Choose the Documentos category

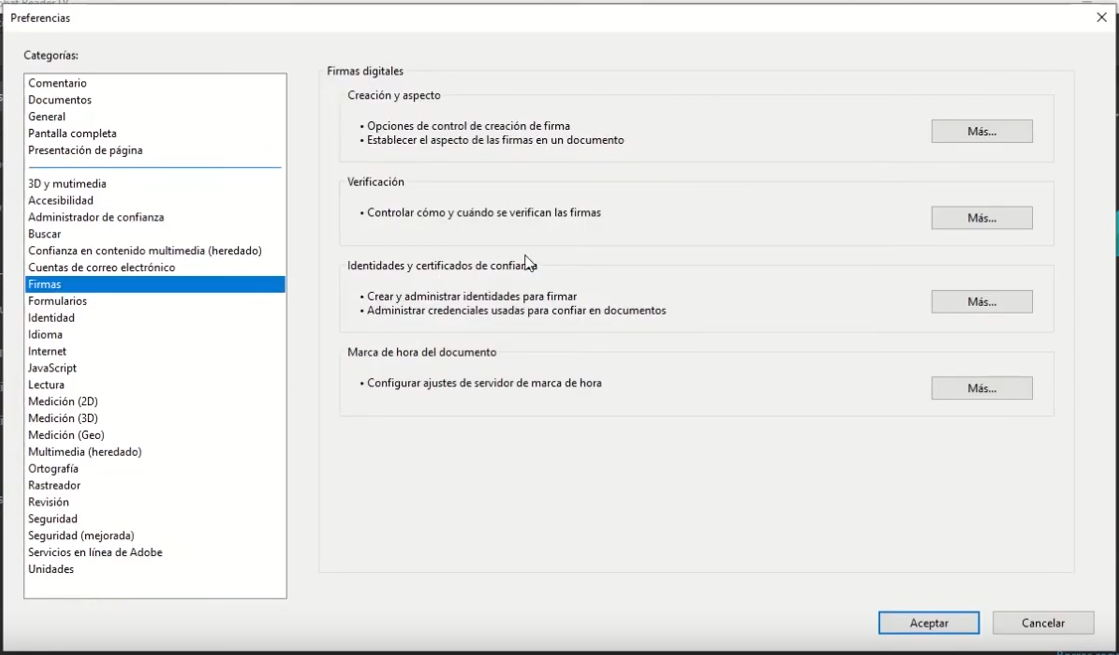[x=60, y=100]
